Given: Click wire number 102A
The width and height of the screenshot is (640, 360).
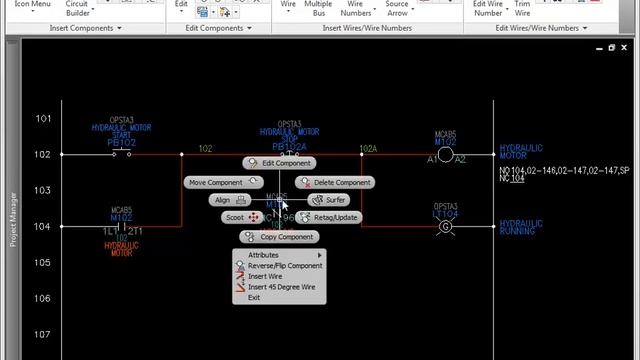Looking at the screenshot, I should (368, 149).
